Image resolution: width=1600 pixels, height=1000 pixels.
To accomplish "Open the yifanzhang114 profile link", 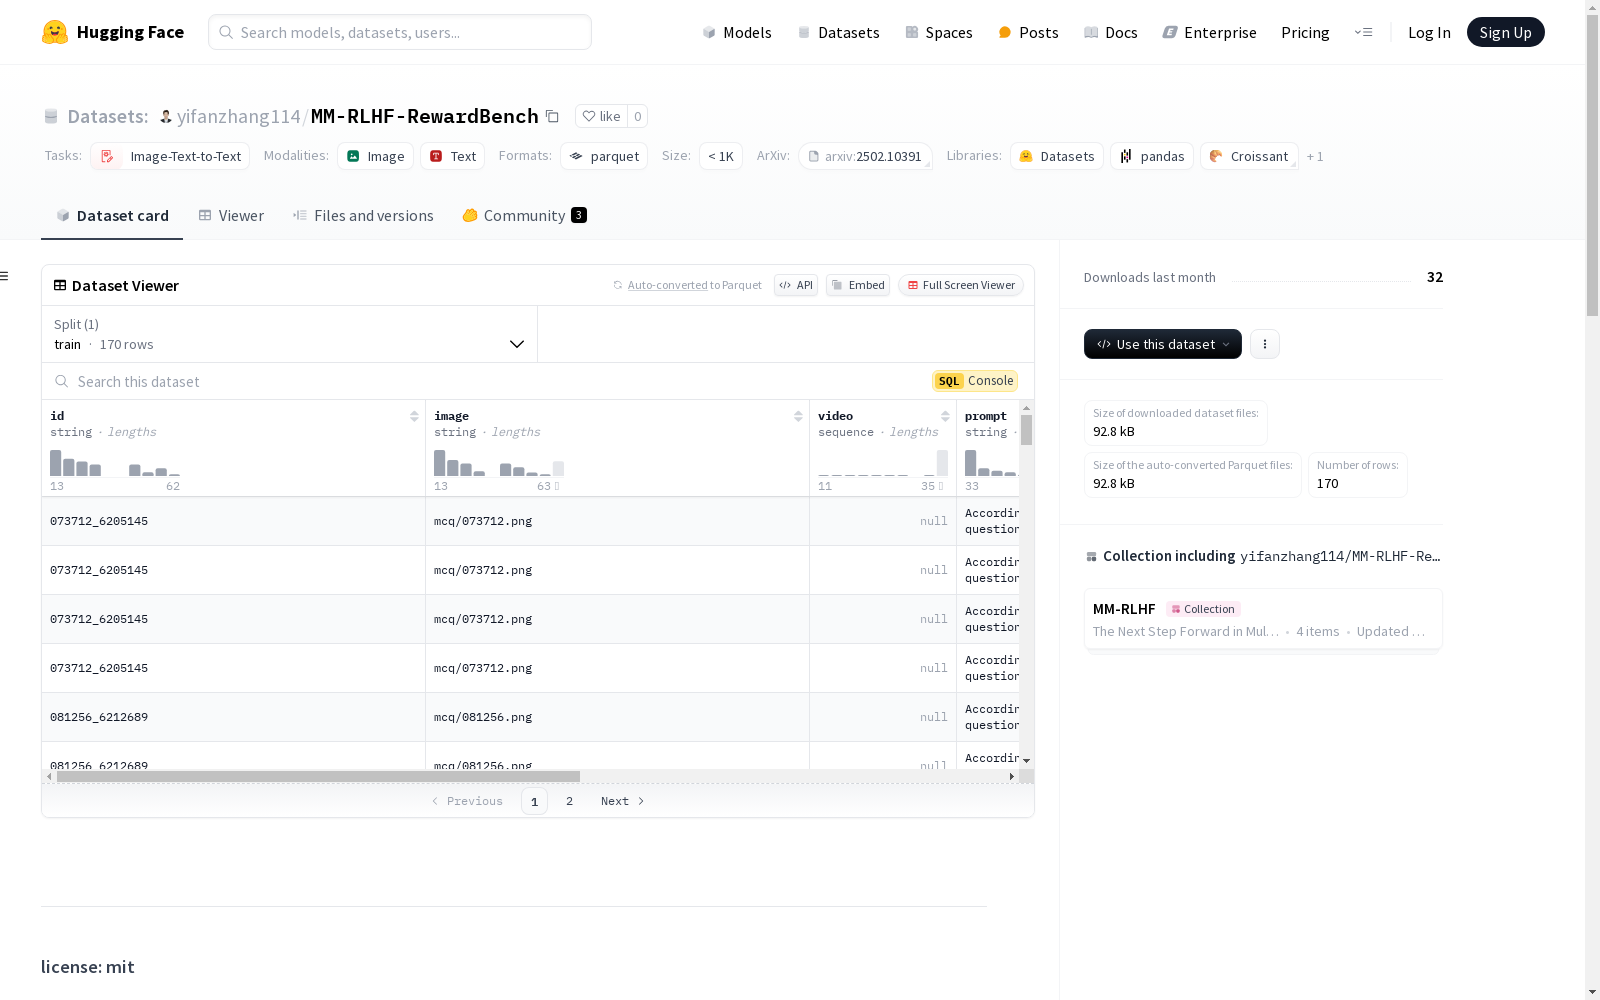I will 239,116.
